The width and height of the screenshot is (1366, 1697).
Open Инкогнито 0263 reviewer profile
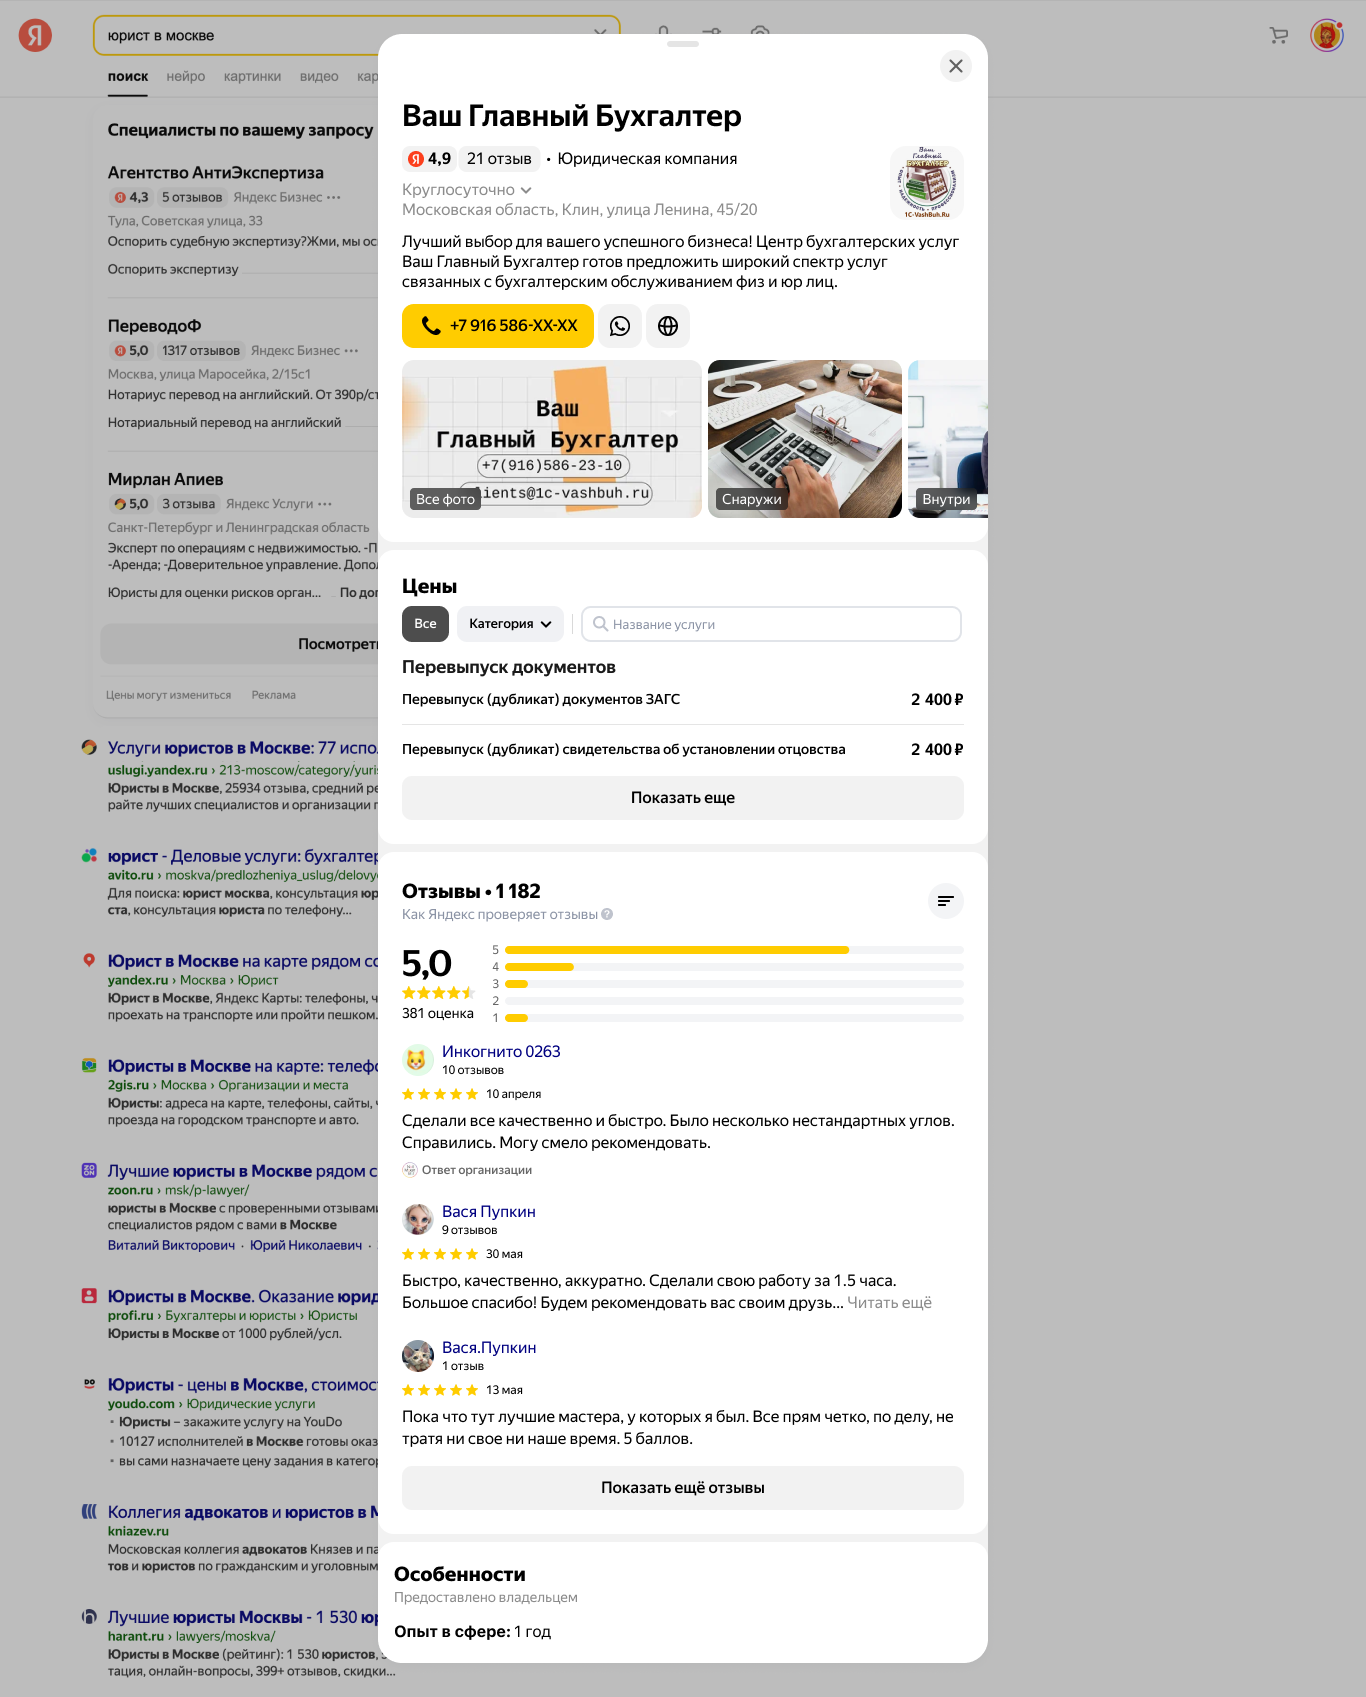coord(501,1052)
